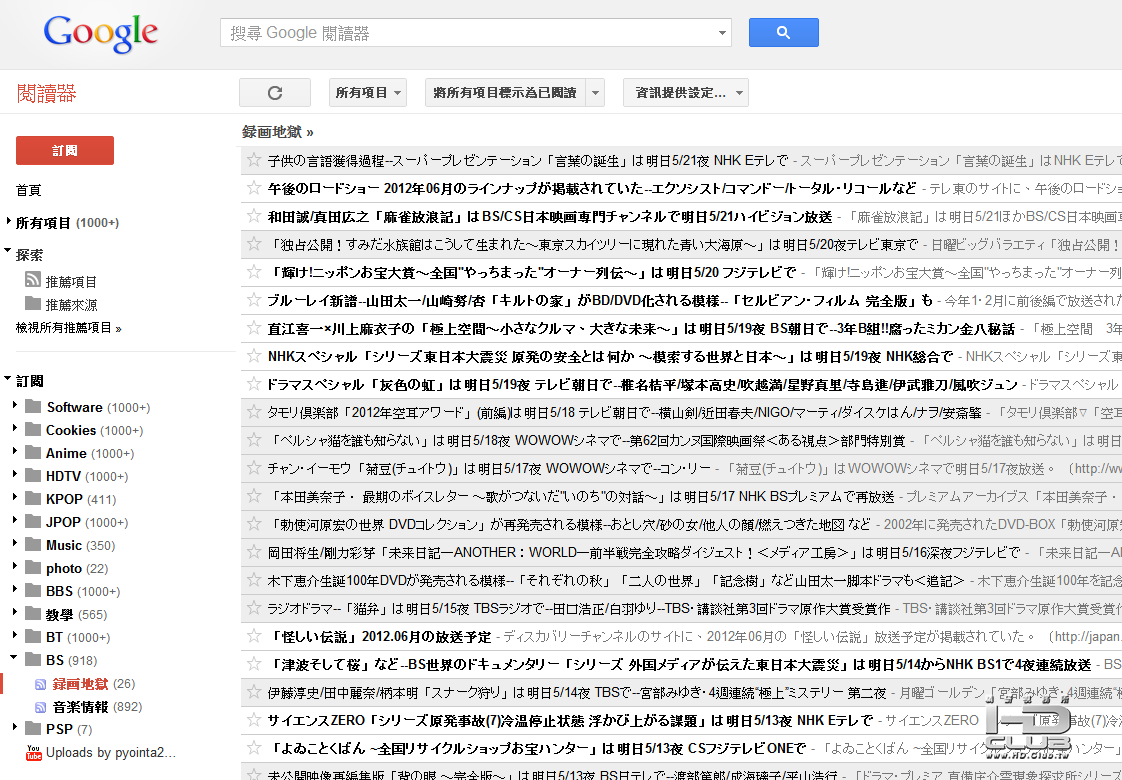Click the 閱讀器 title link
This screenshot has width=1122, height=780.
47,93
